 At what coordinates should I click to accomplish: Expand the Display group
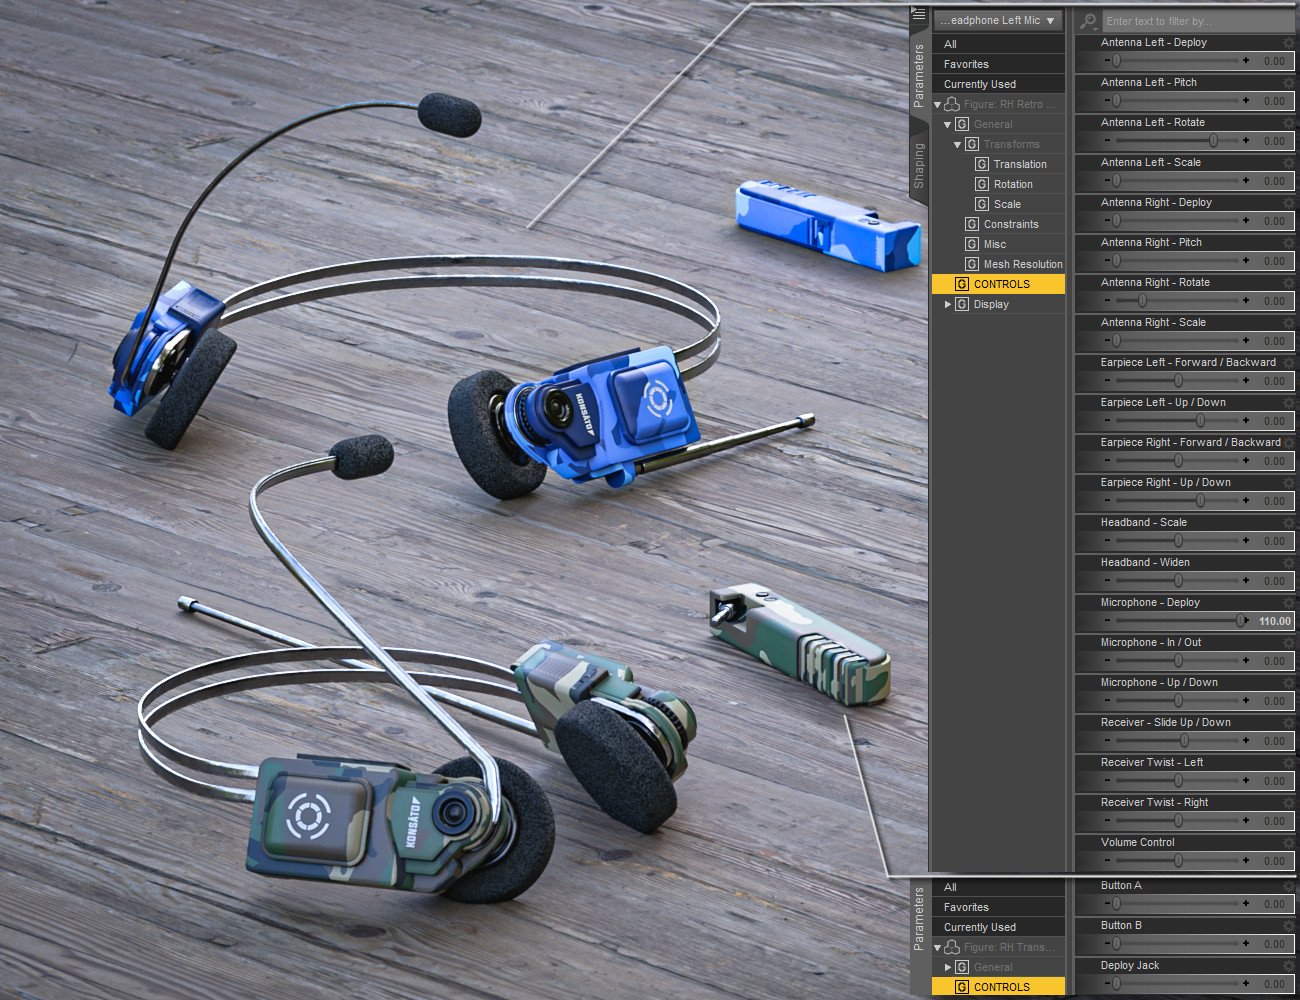pyautogui.click(x=948, y=304)
